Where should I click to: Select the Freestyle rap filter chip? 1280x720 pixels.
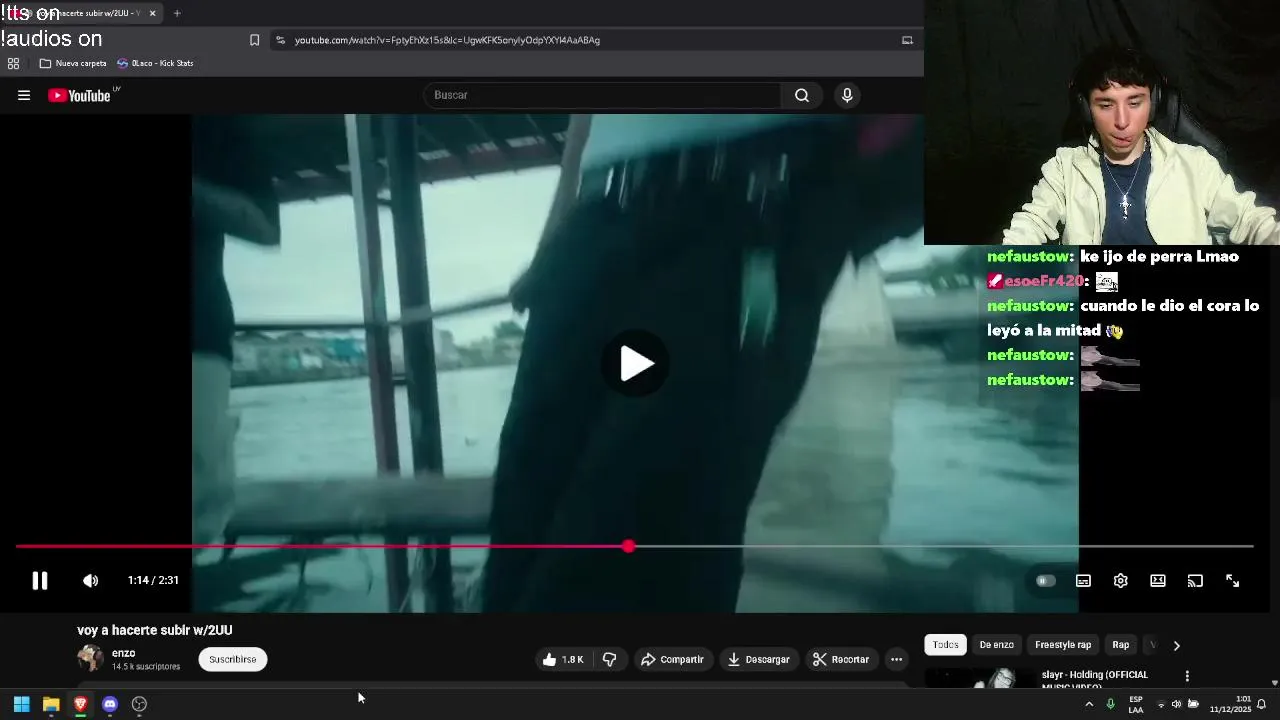coord(1063,645)
